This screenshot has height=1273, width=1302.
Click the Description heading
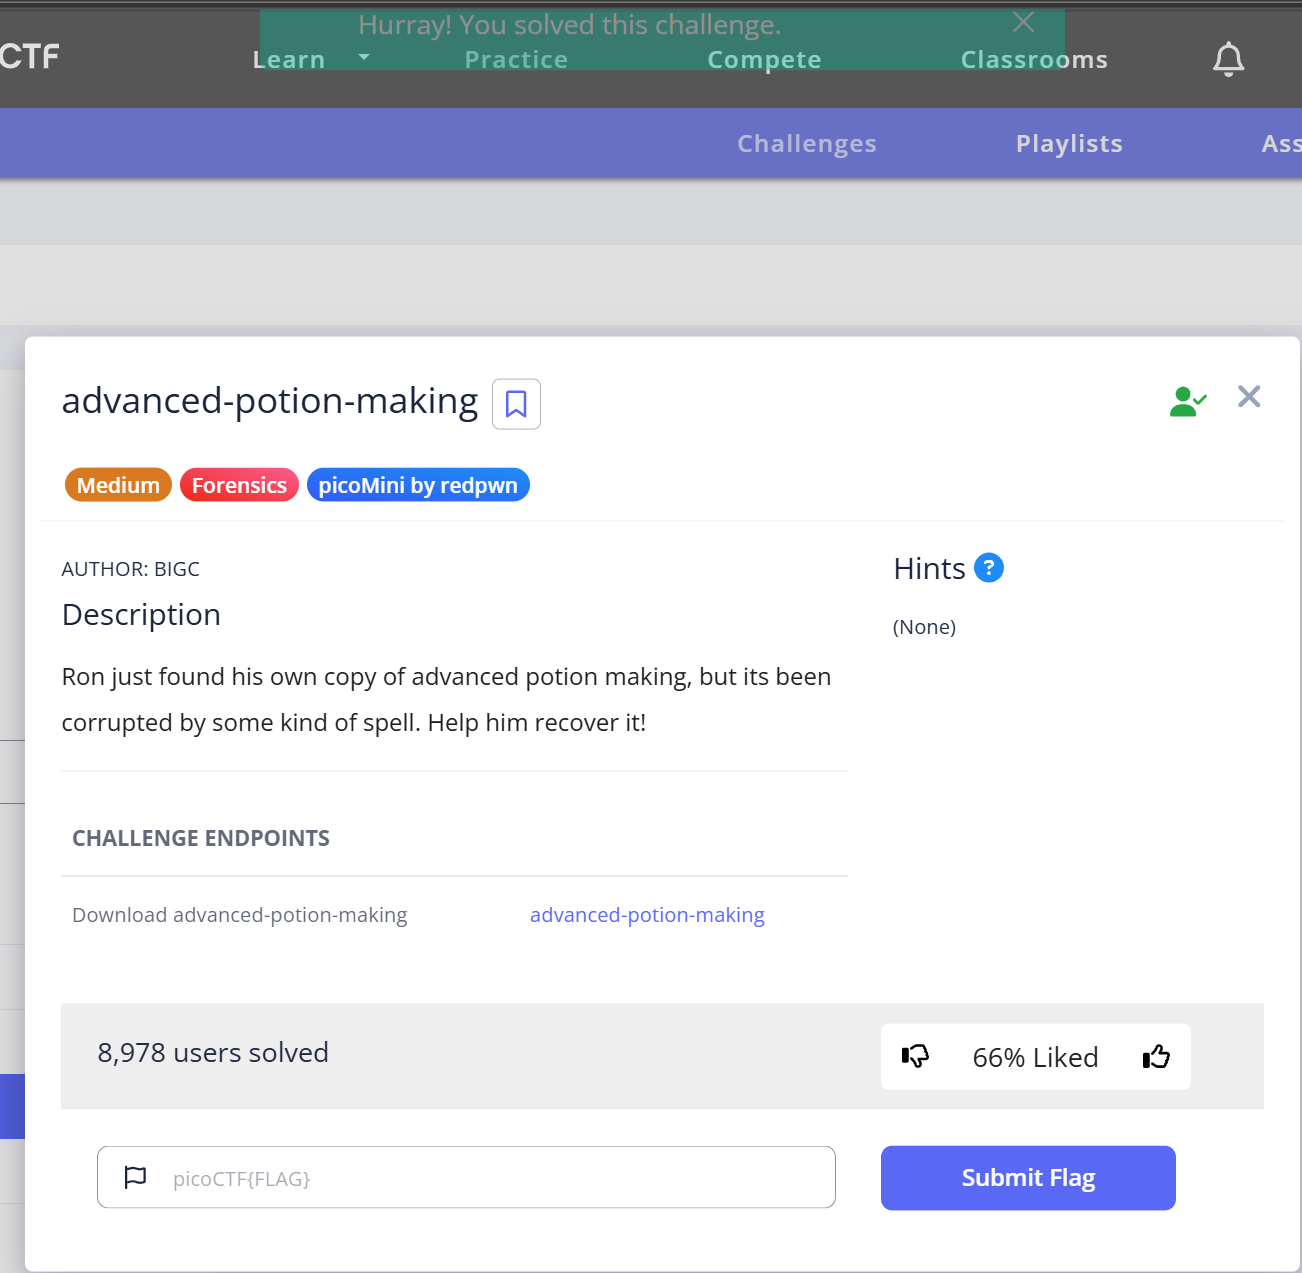(141, 615)
